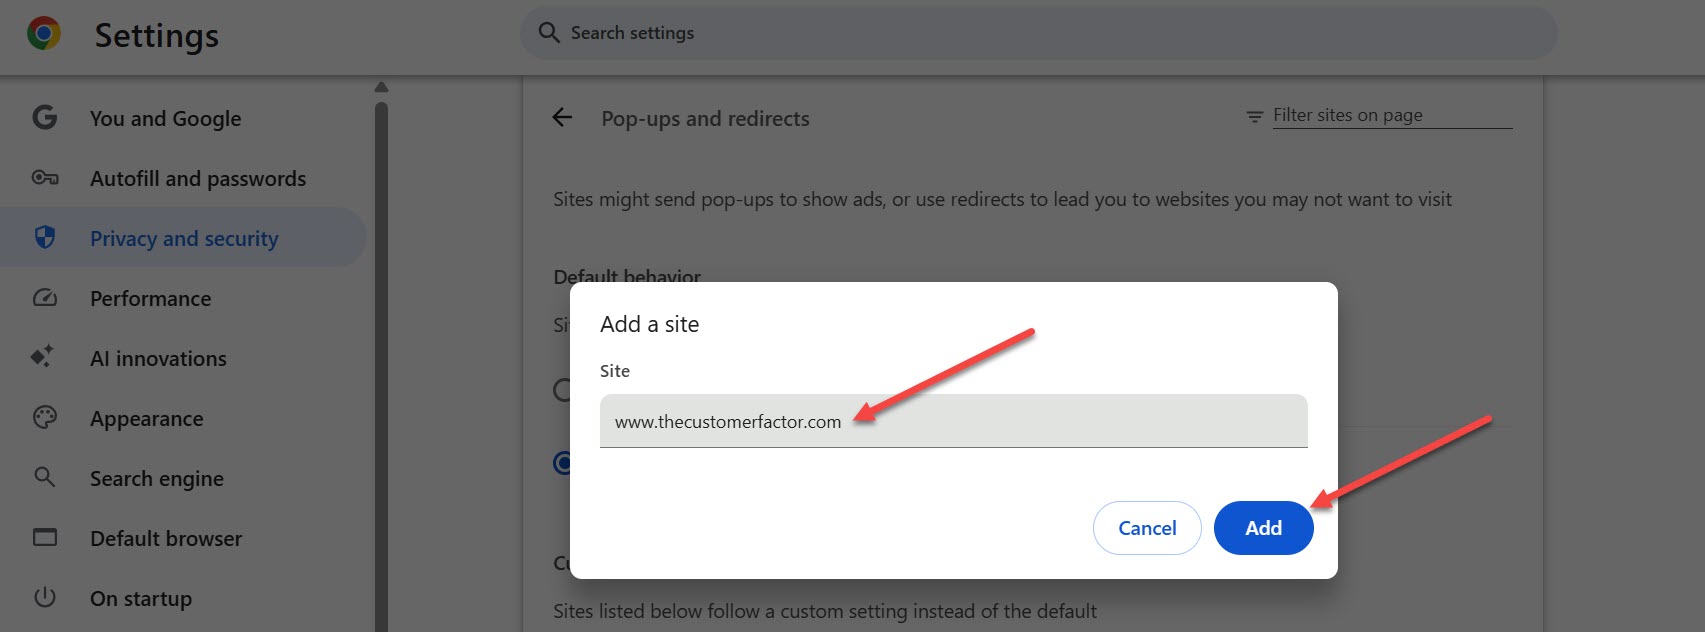Click Add button in Add a site dialog

tap(1263, 528)
